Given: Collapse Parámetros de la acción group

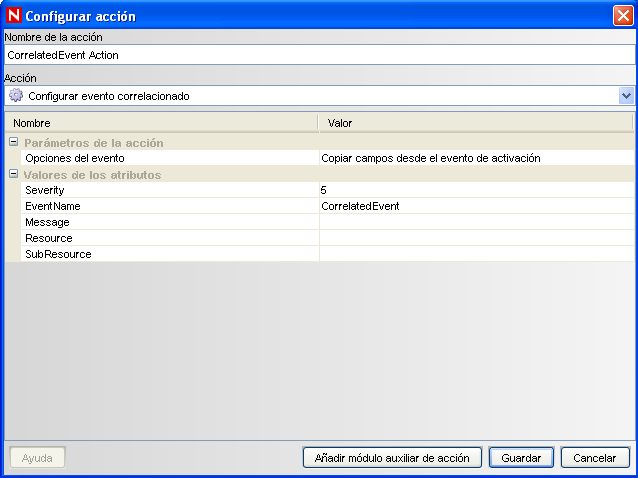Looking at the screenshot, I should tap(13, 142).
